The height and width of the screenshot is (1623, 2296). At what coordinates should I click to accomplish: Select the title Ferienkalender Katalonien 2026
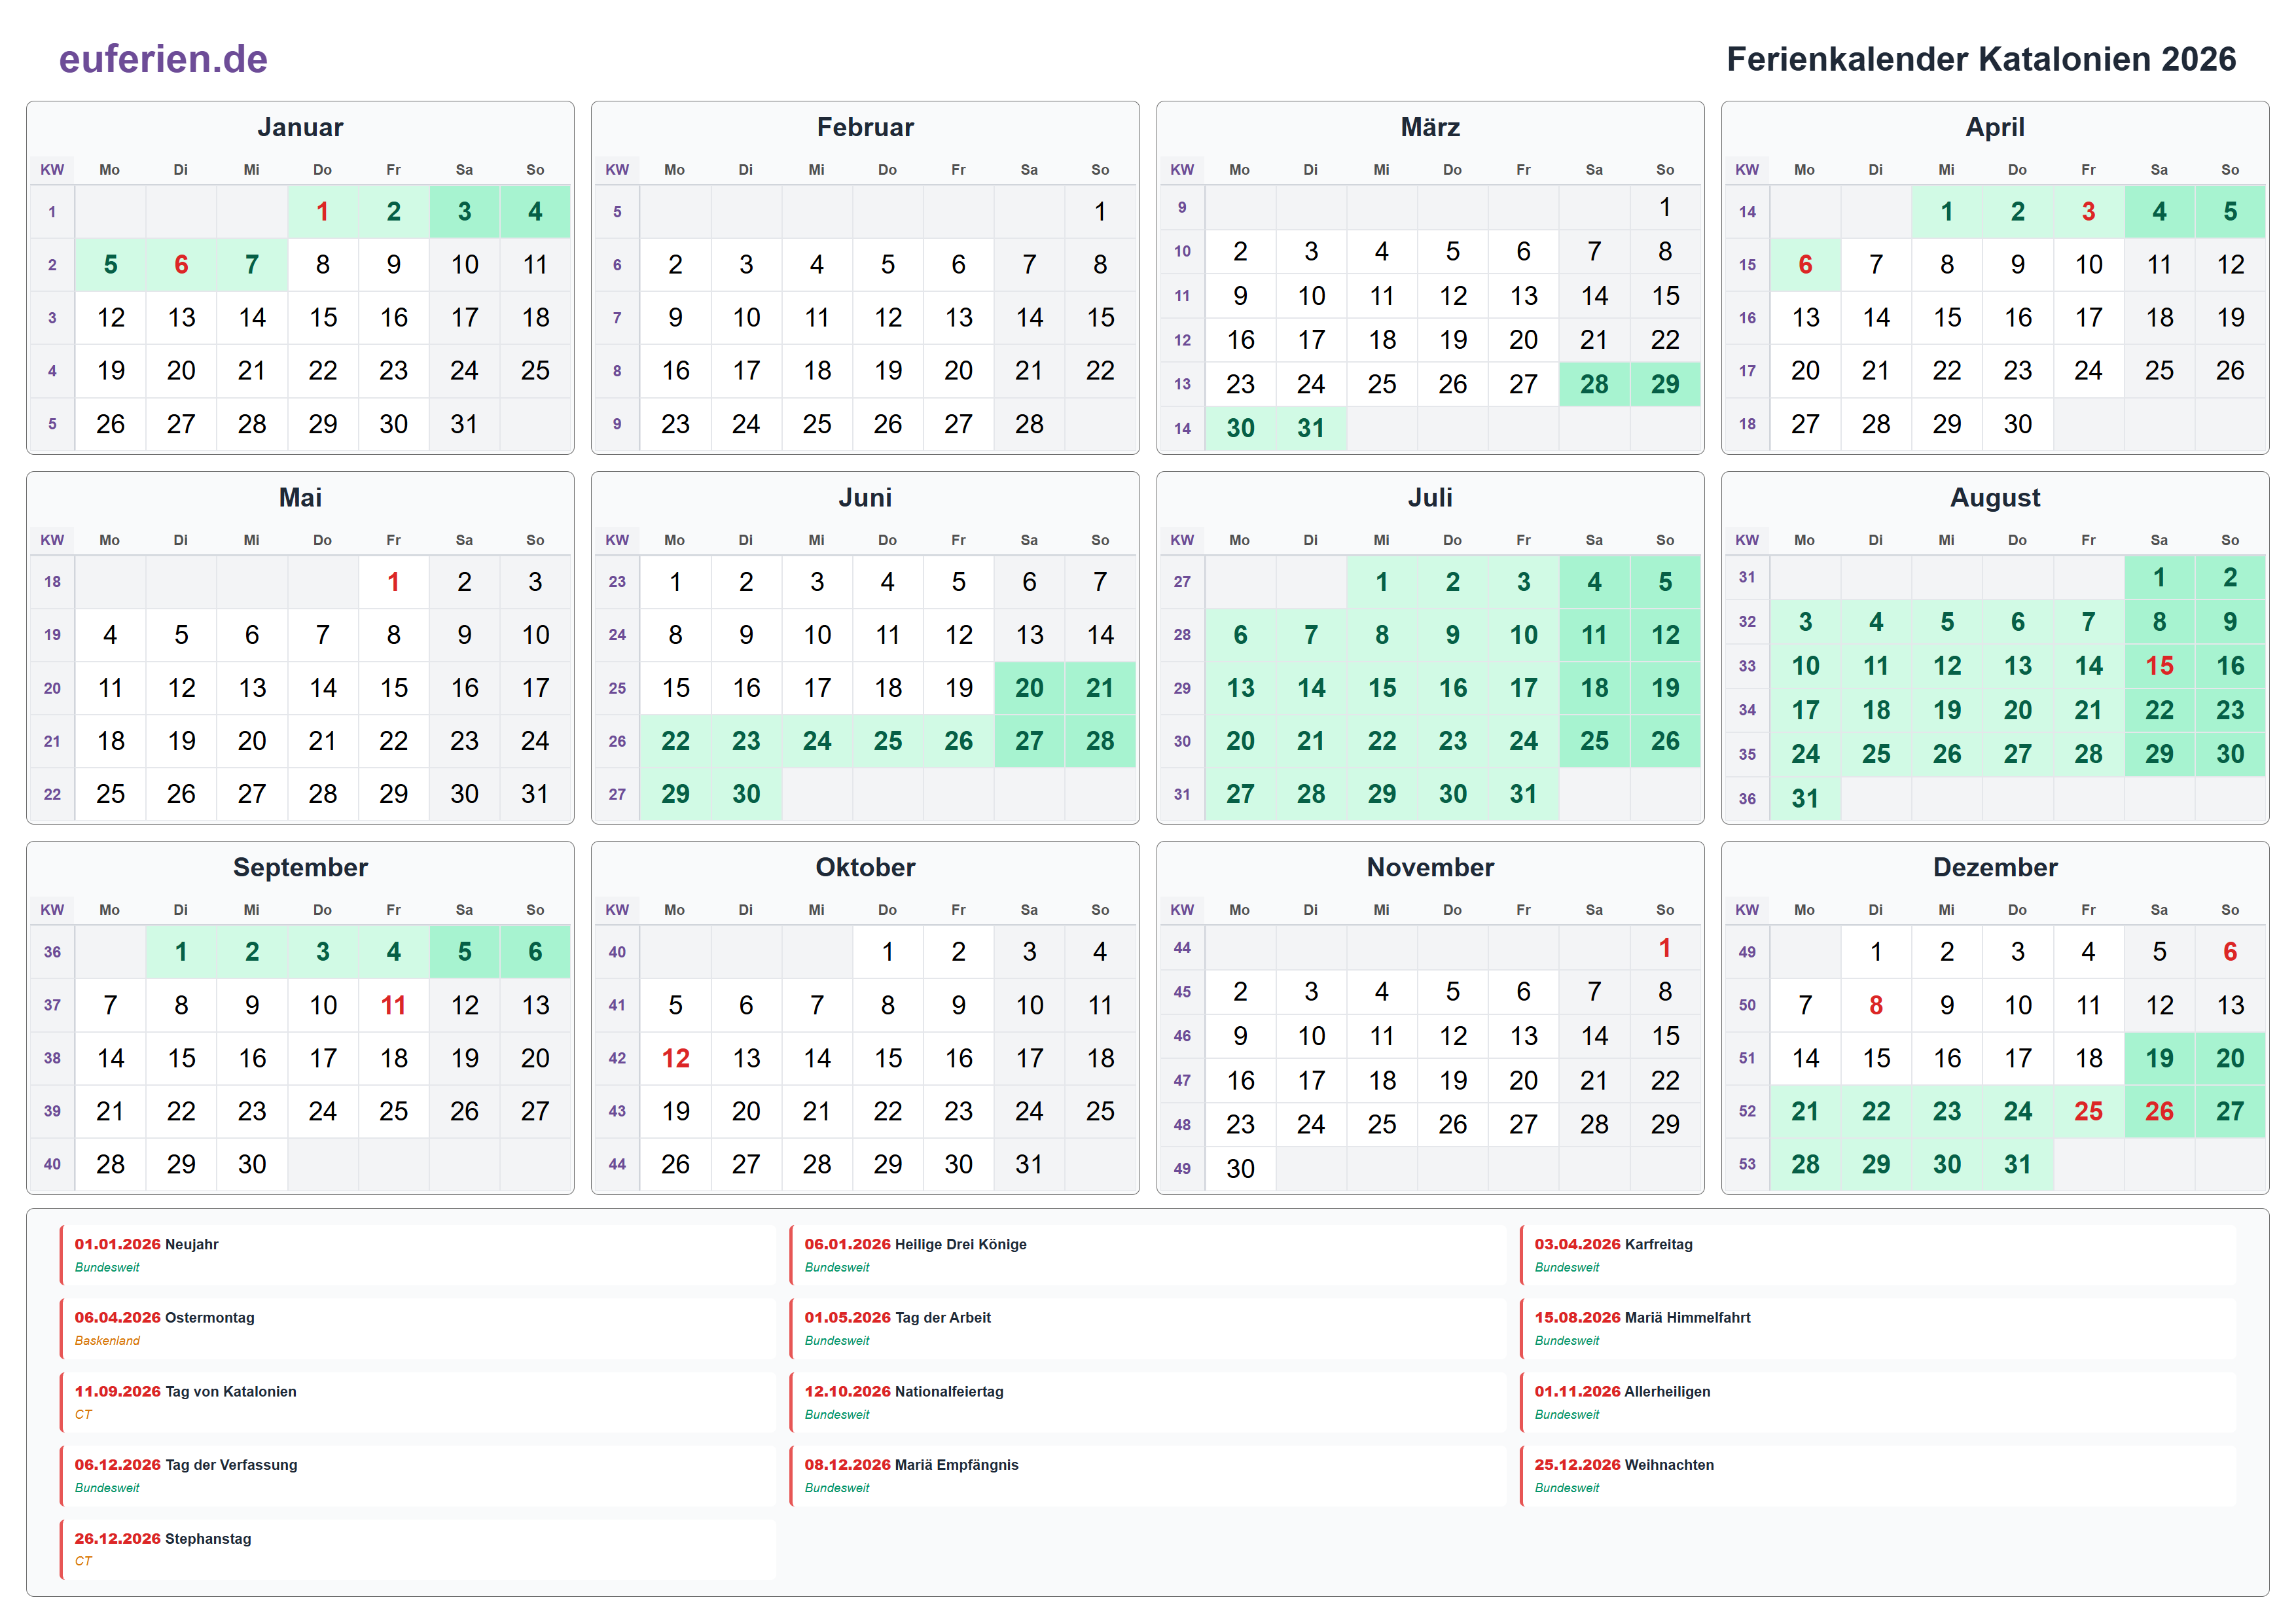(1981, 59)
